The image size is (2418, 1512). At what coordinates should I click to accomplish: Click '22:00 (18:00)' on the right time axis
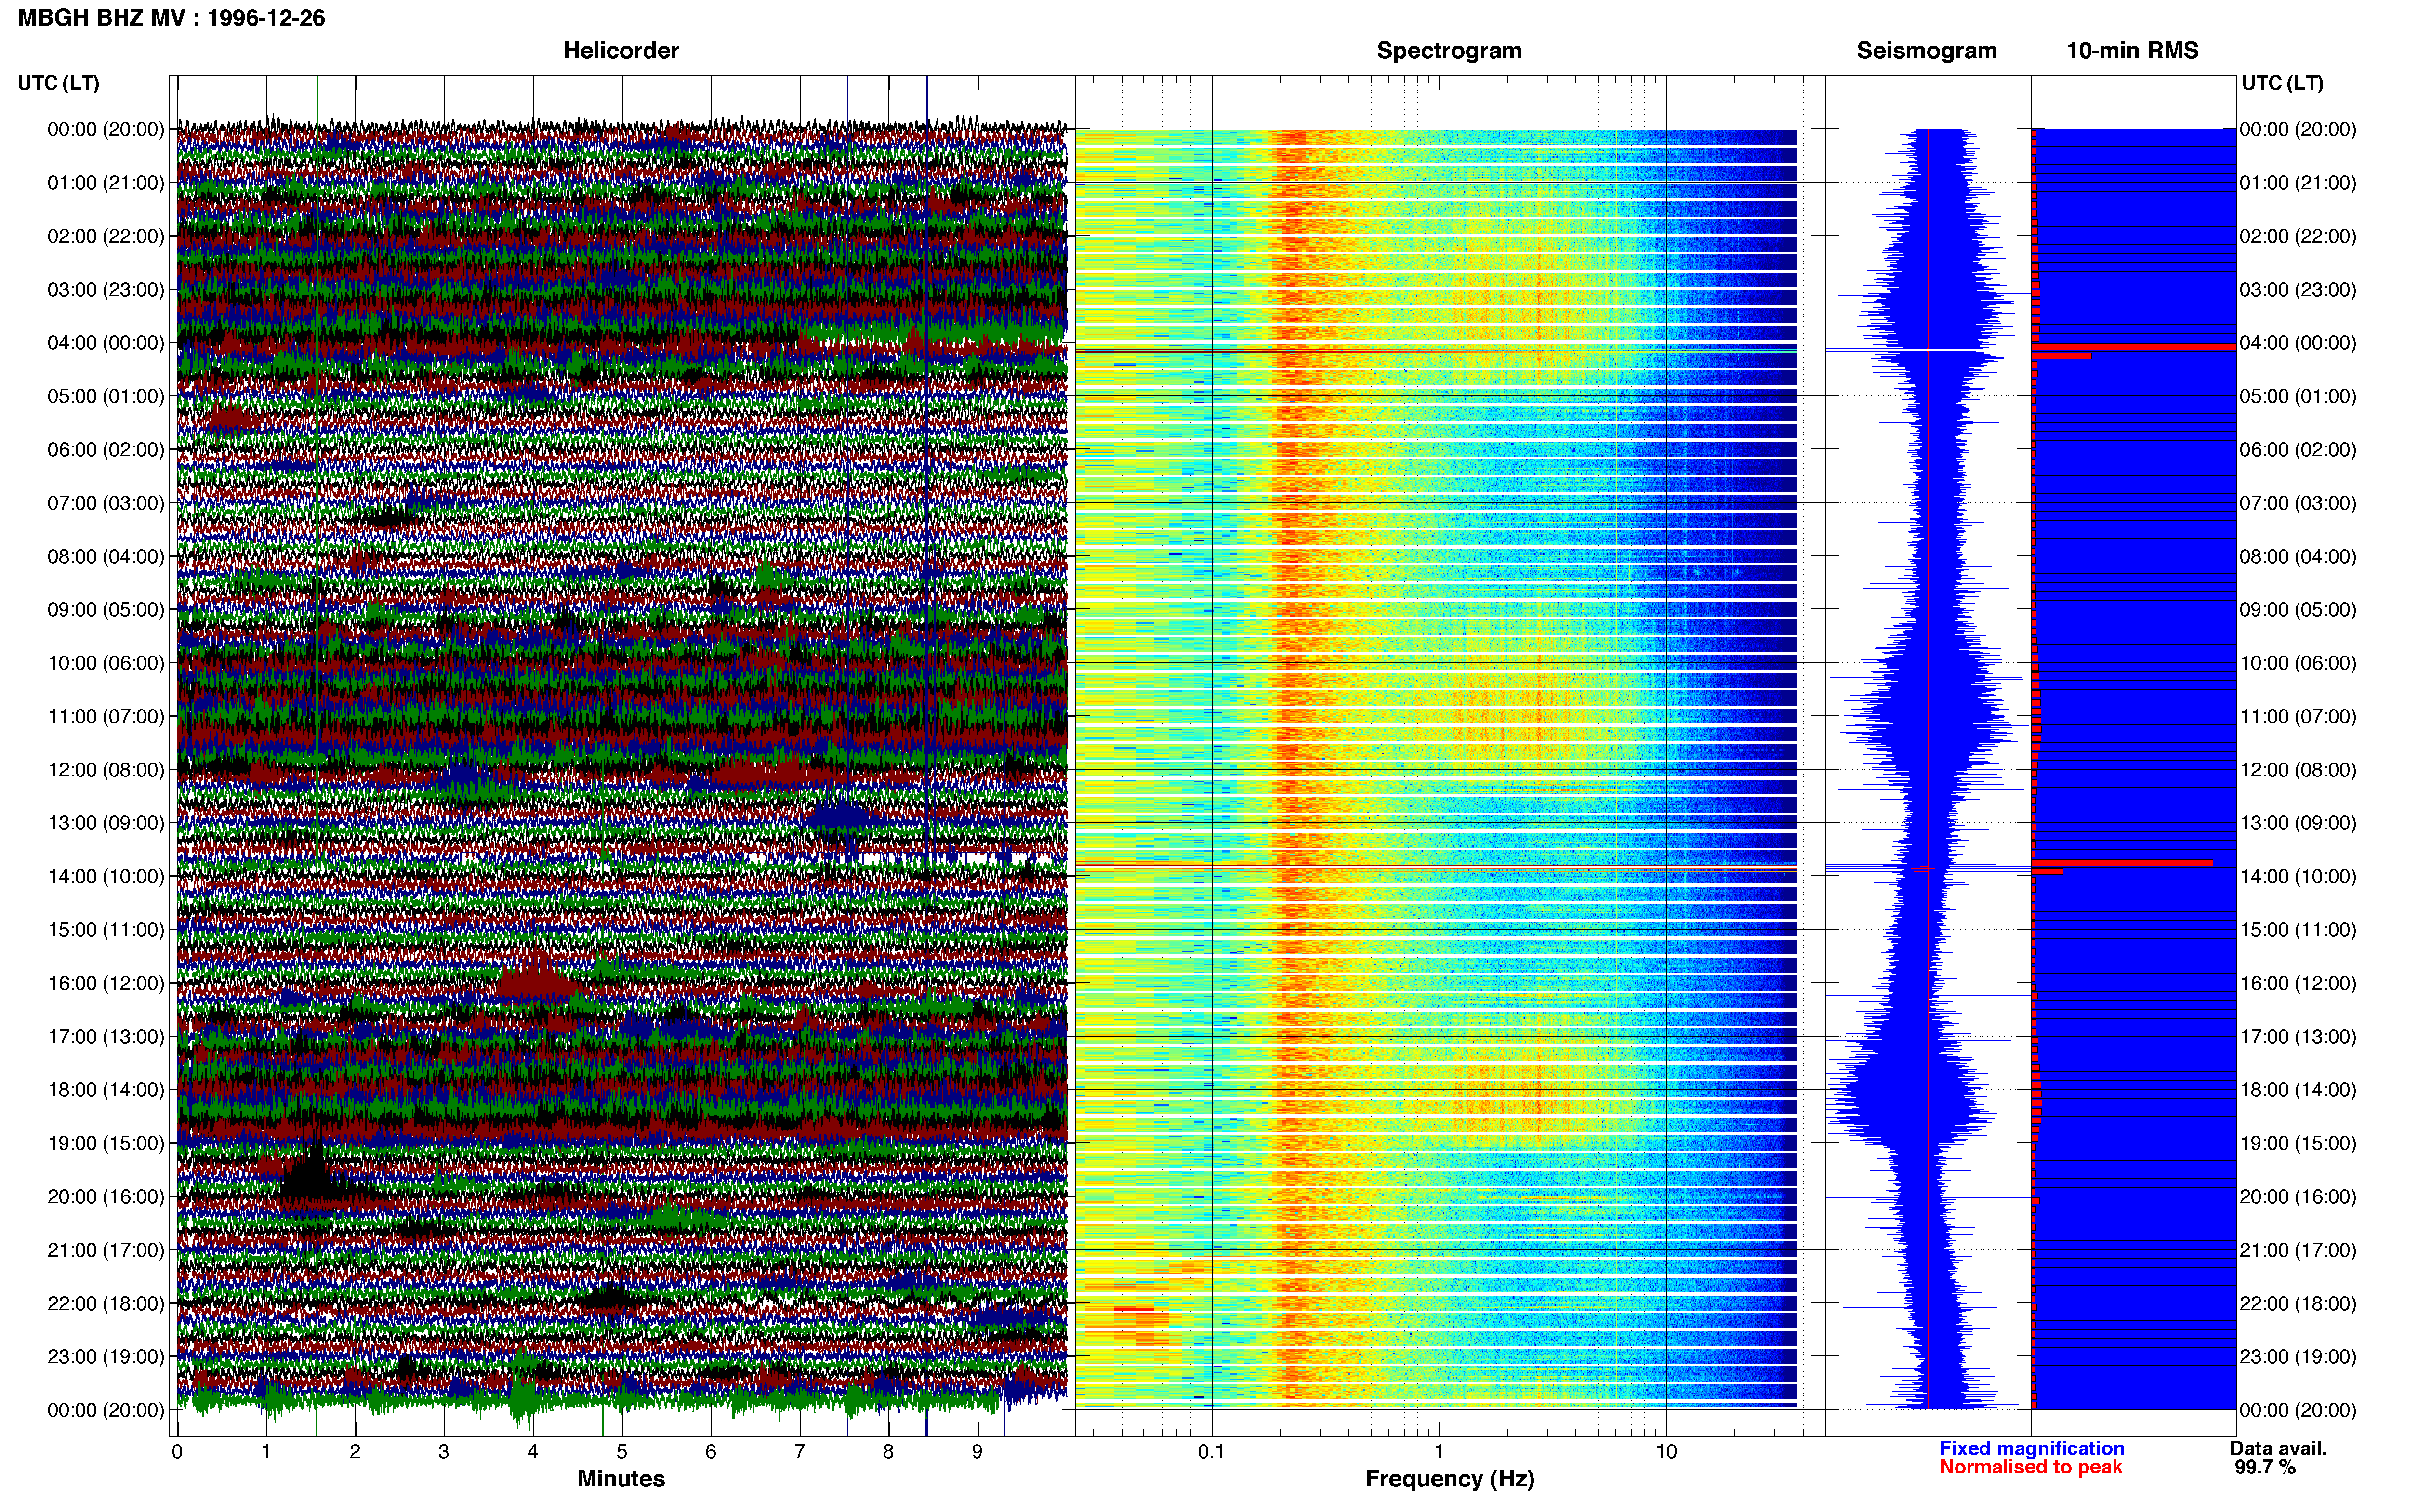pos(2298,1304)
